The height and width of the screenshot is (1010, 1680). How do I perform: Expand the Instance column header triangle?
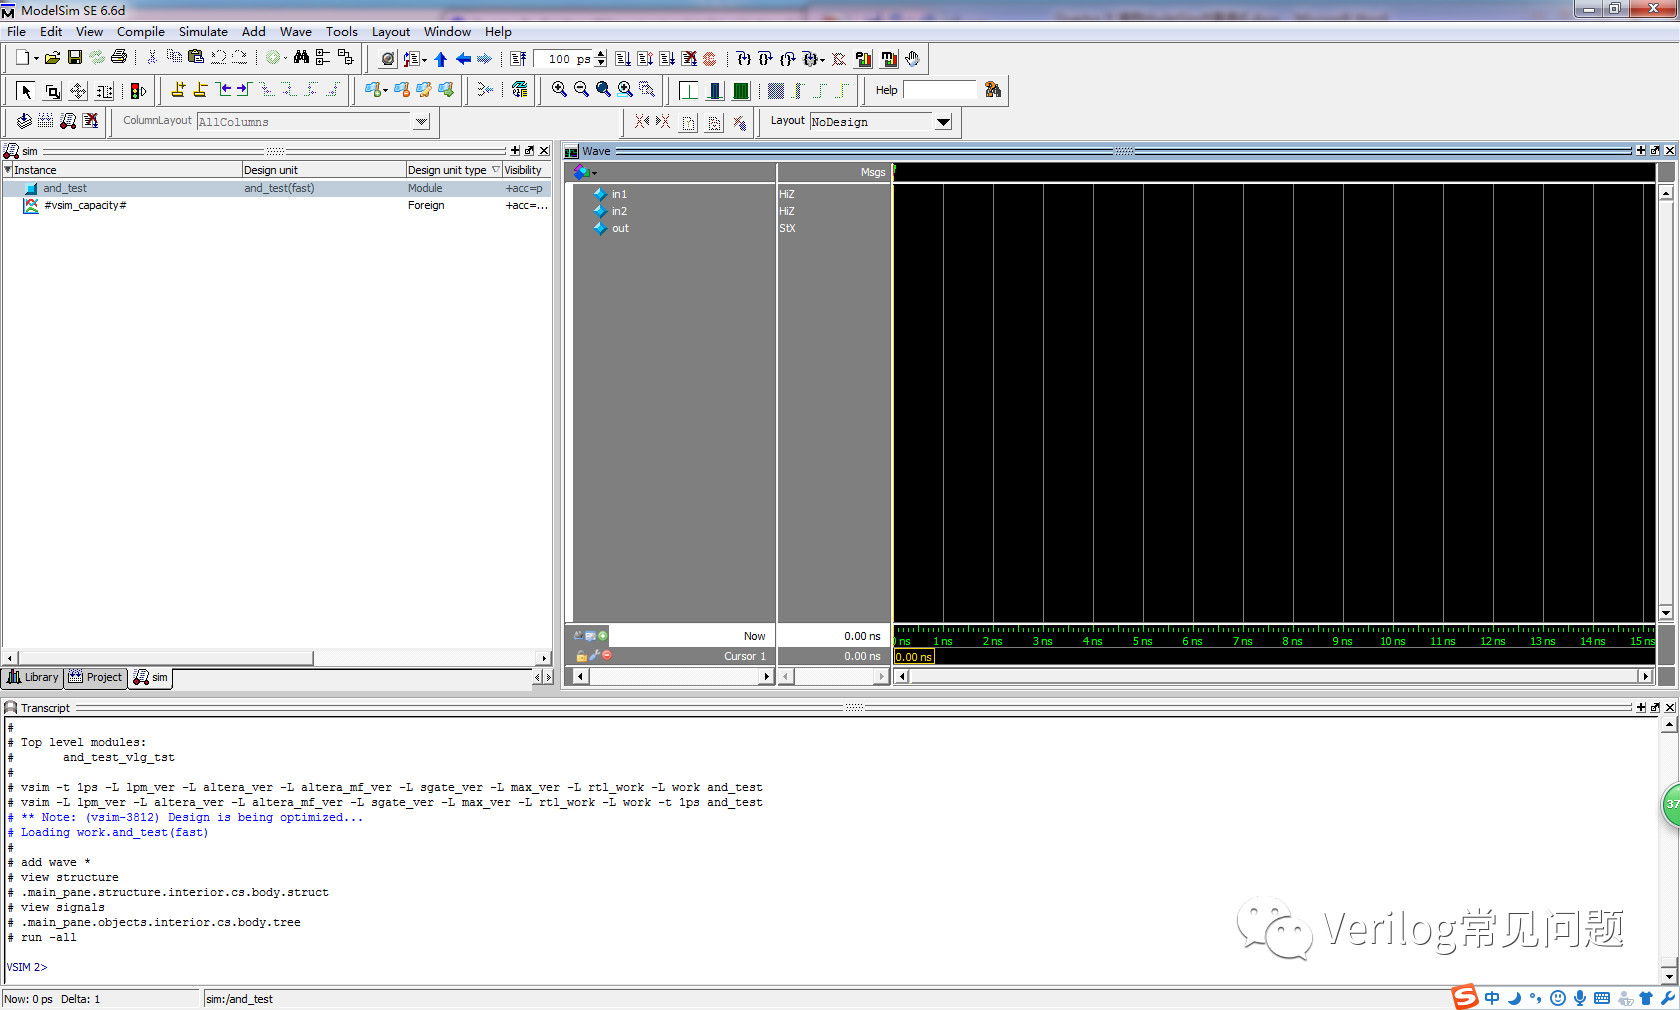8,170
